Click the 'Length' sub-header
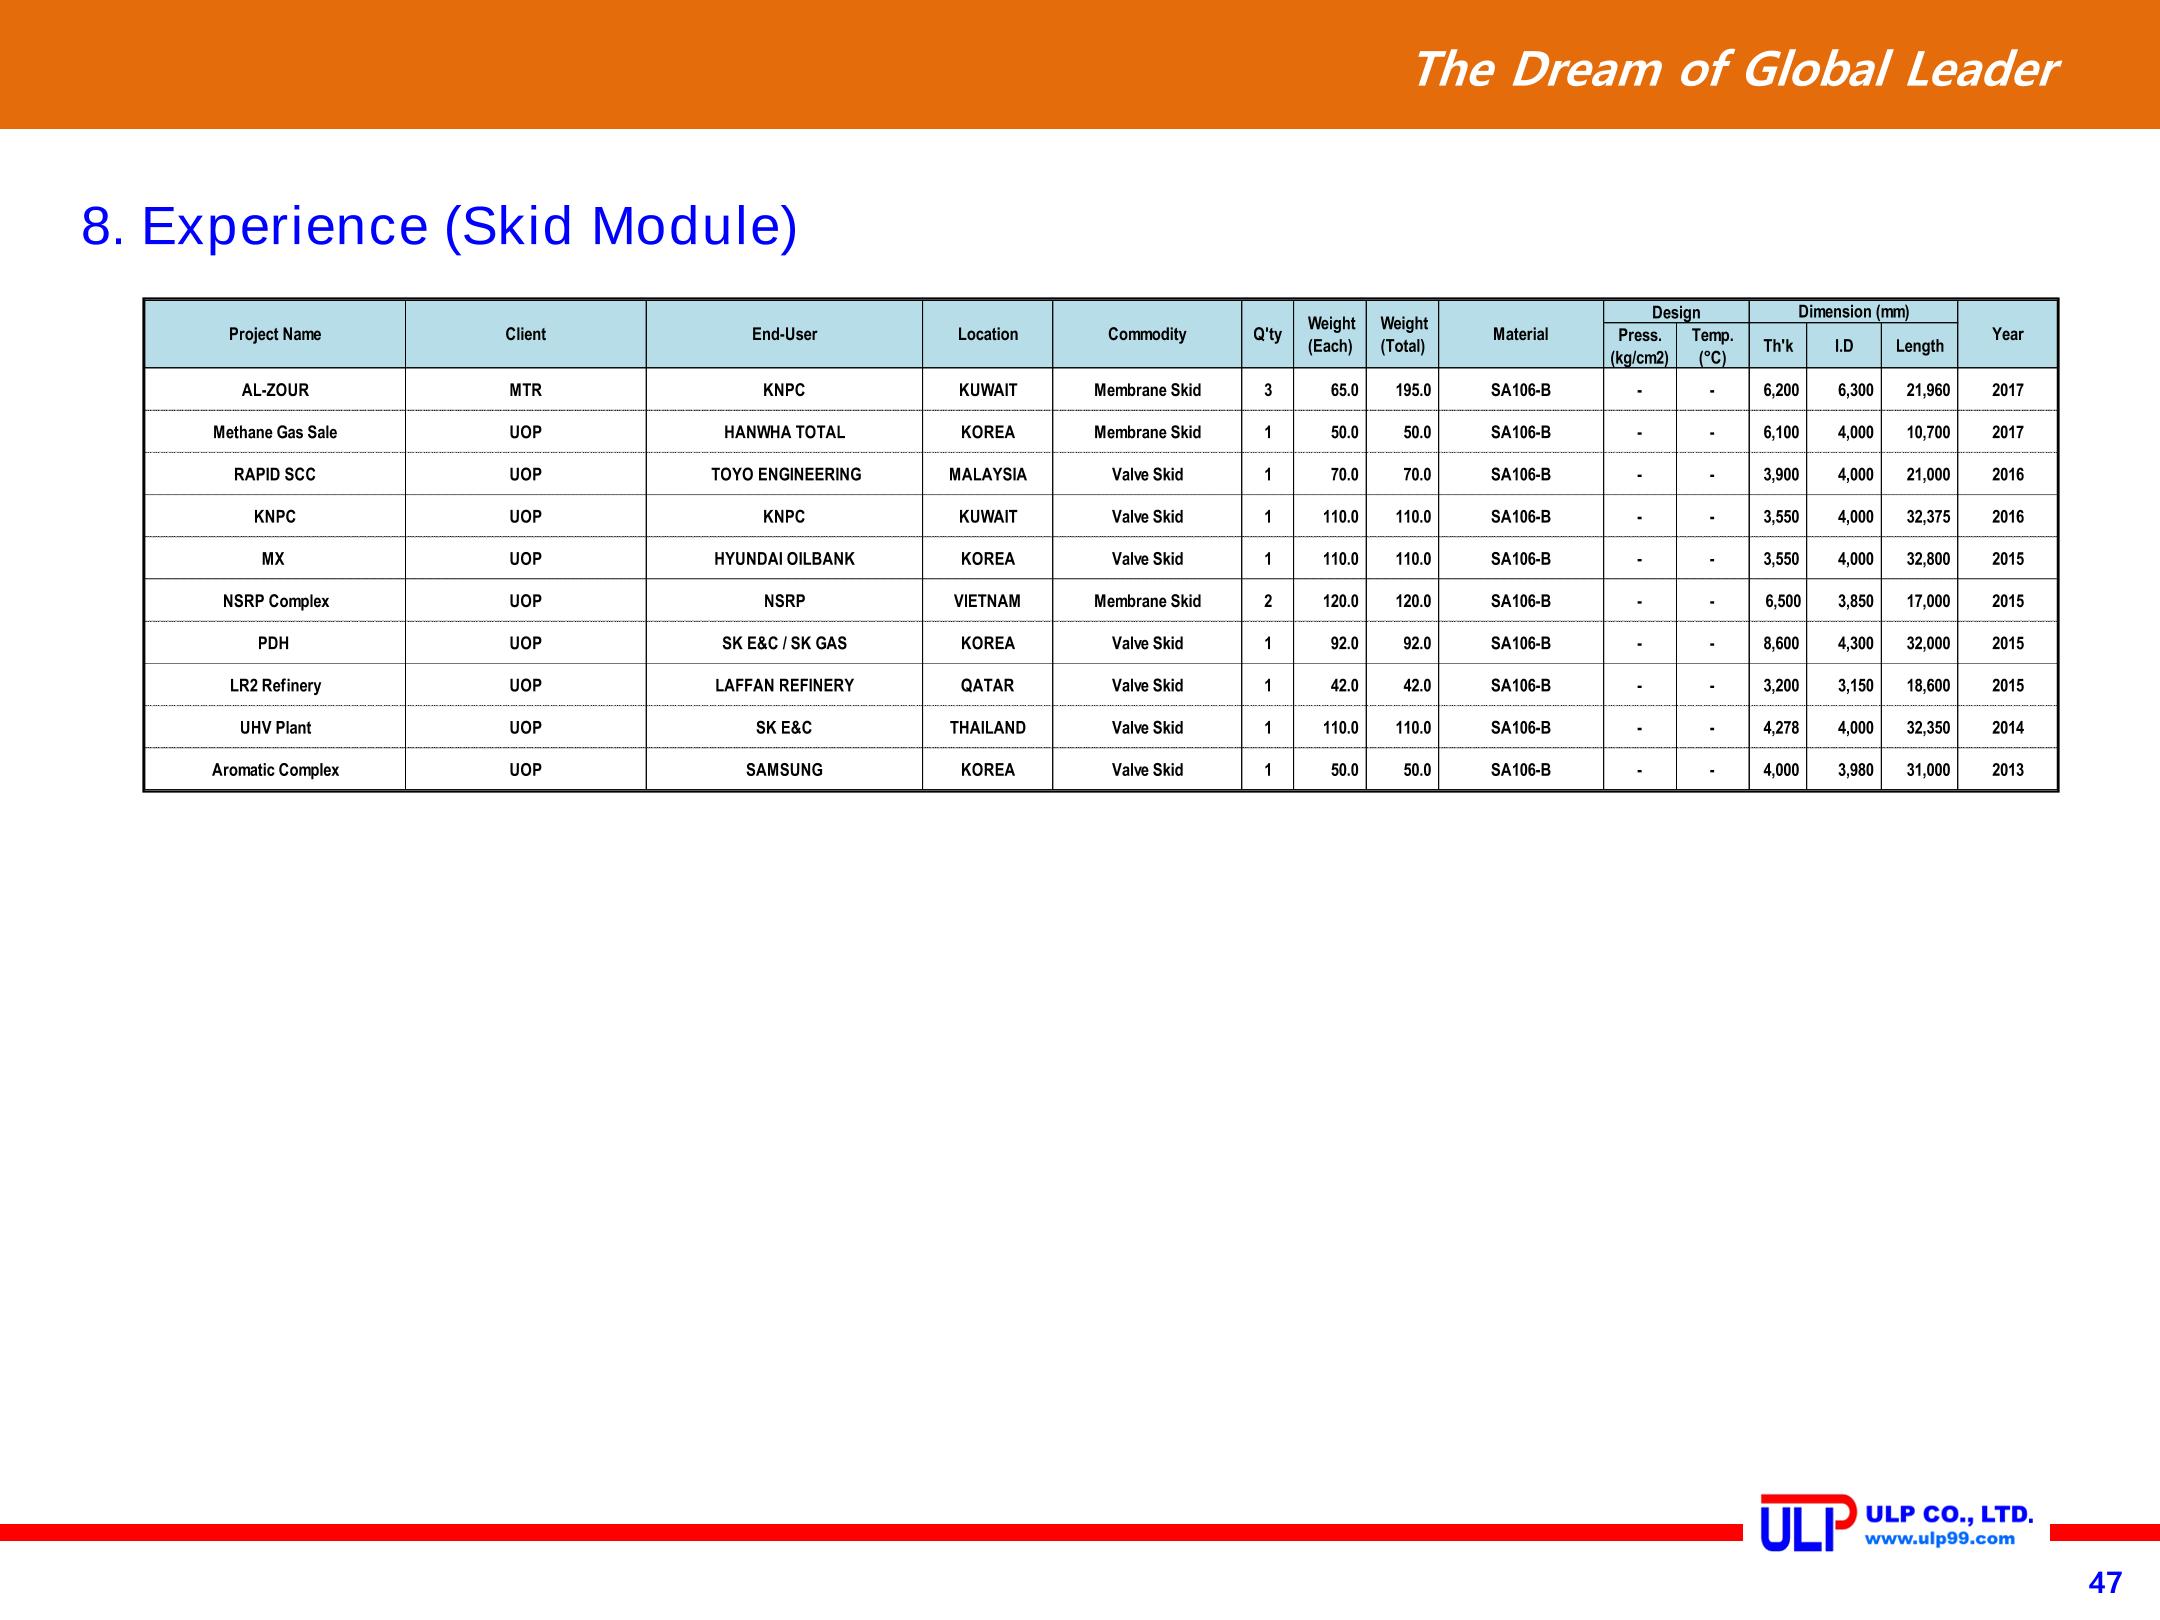 1919,346
